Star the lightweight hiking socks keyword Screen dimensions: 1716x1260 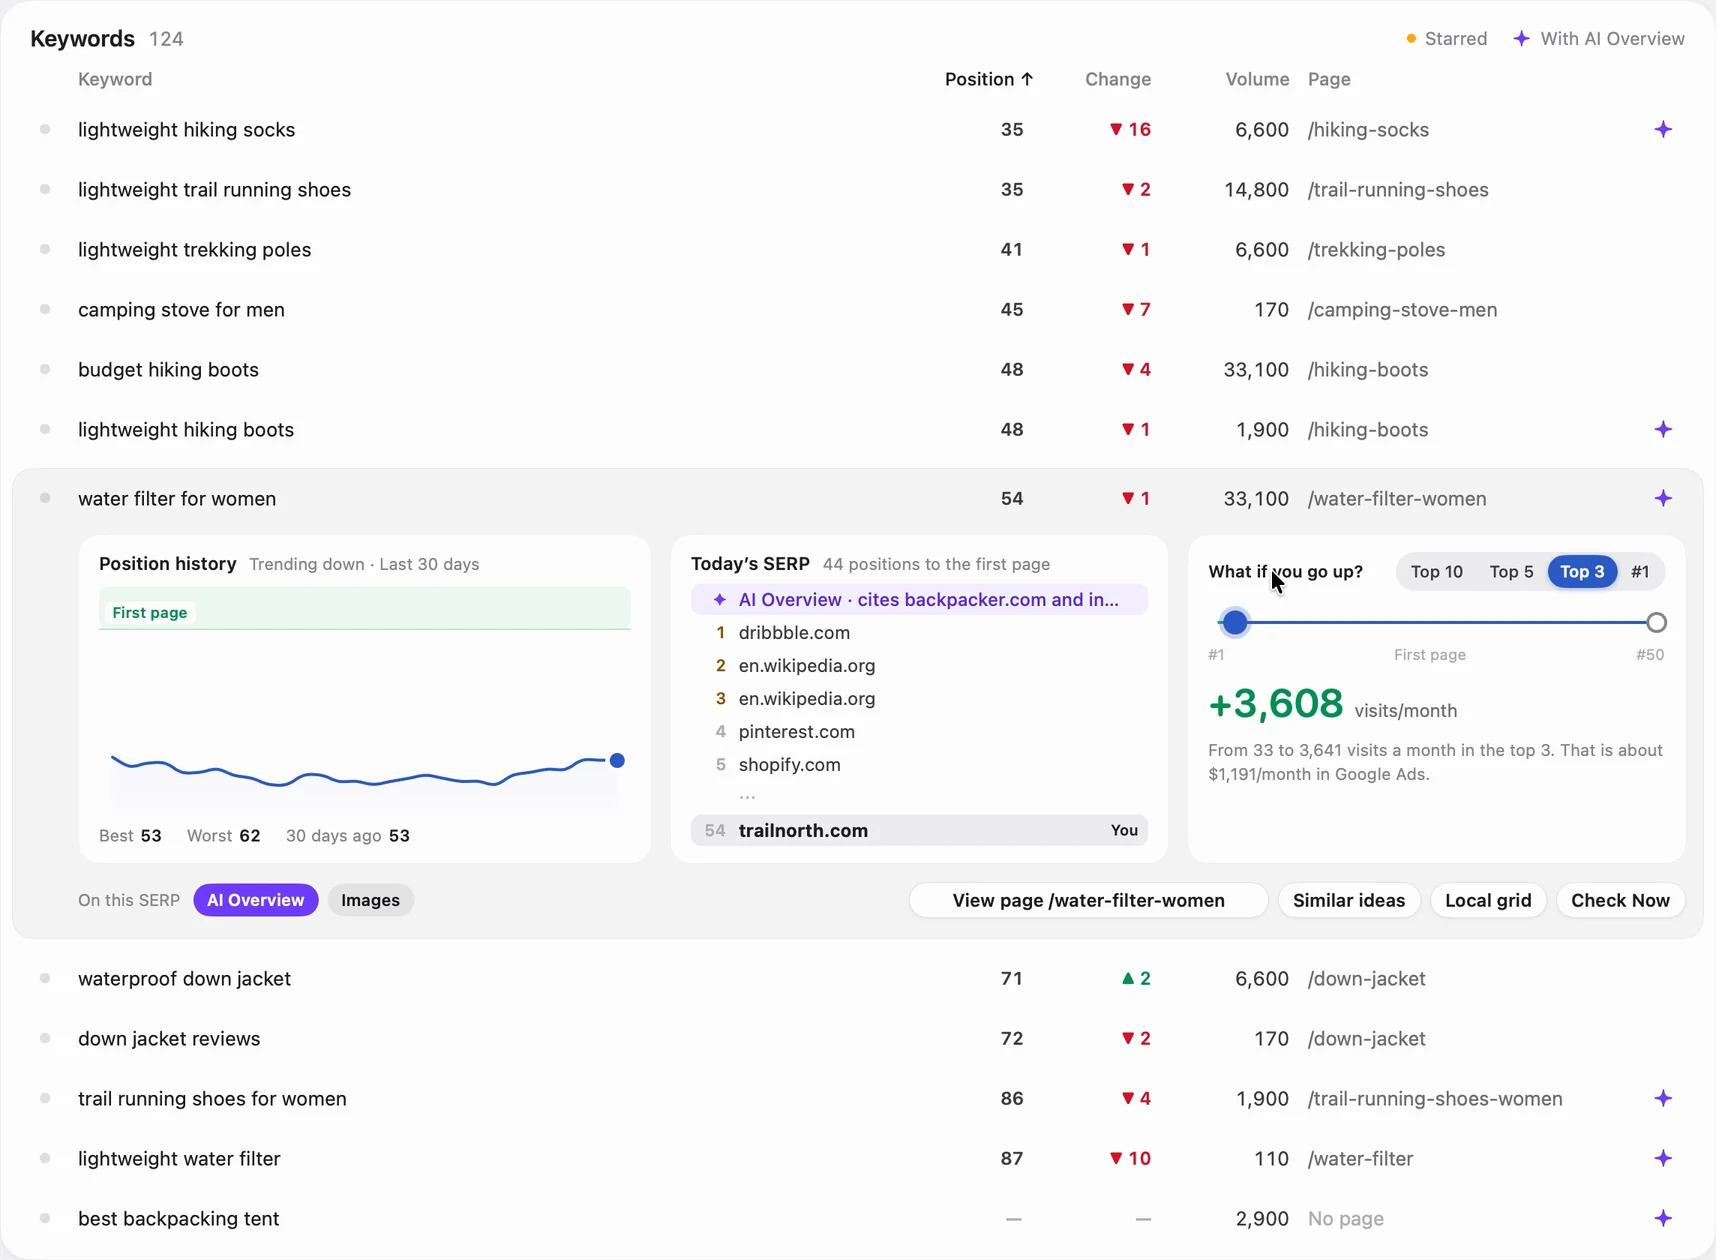45,130
